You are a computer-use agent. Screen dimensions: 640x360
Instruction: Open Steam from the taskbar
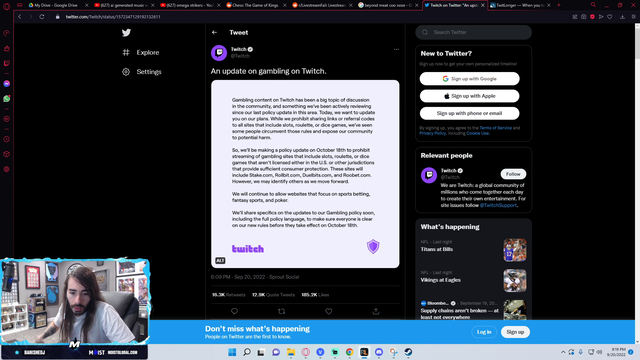(x=408, y=352)
